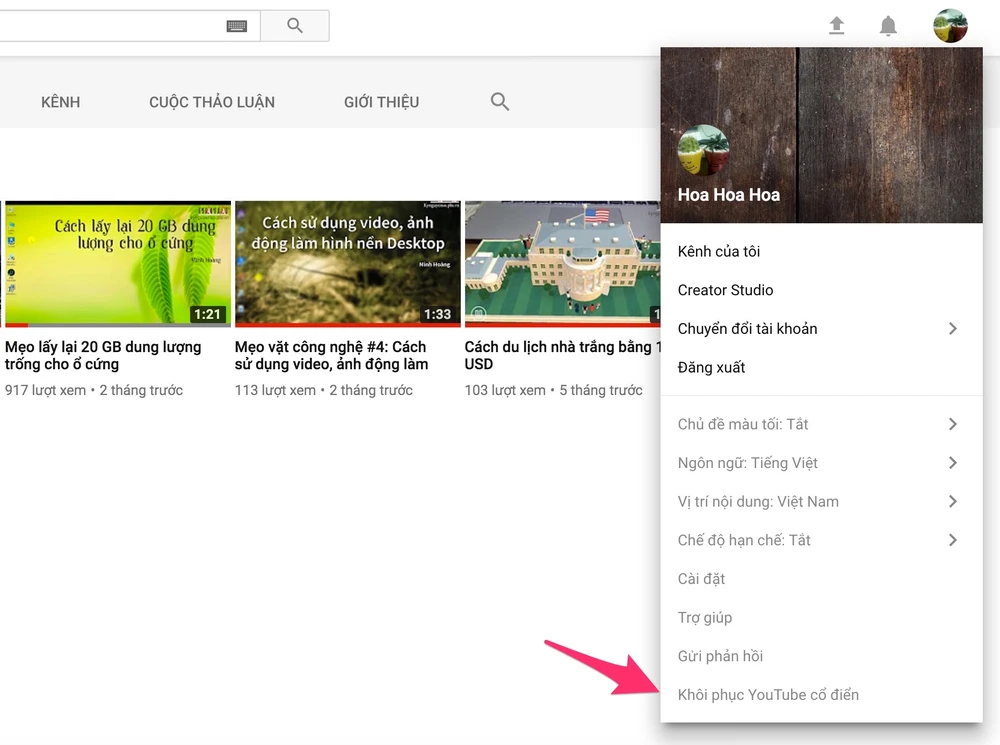Screen dimensions: 1000x745
Task: Click the account avatar in top bar
Action: point(950,26)
